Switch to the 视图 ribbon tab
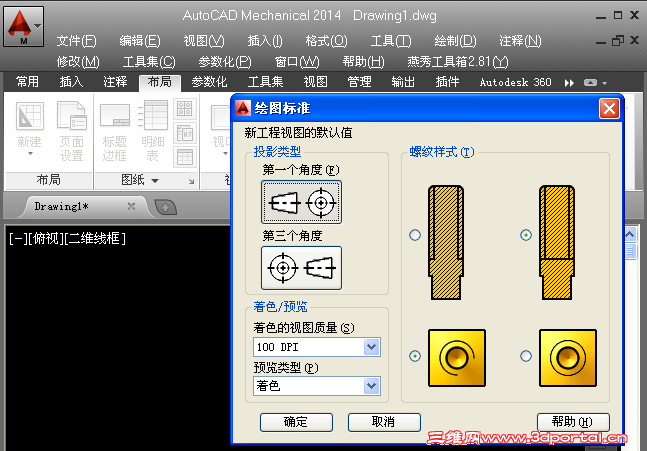 (x=315, y=82)
